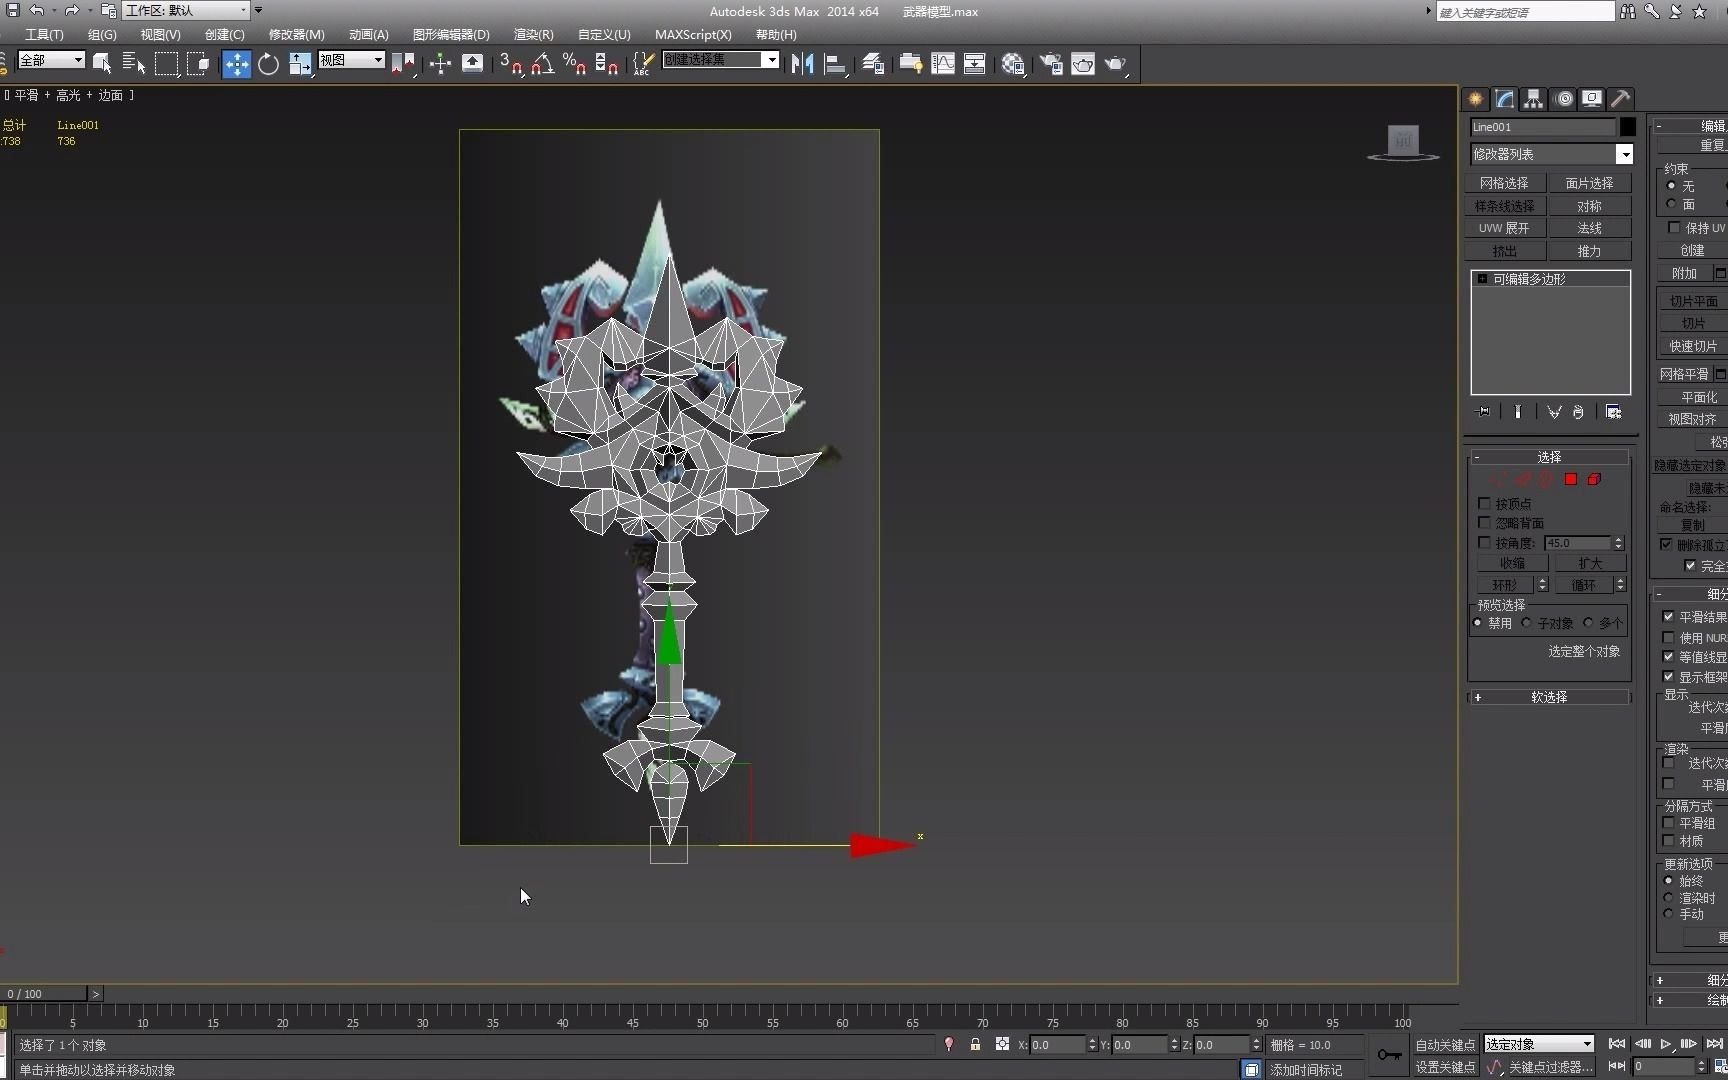Open the 组(G) menu

pyautogui.click(x=102, y=34)
